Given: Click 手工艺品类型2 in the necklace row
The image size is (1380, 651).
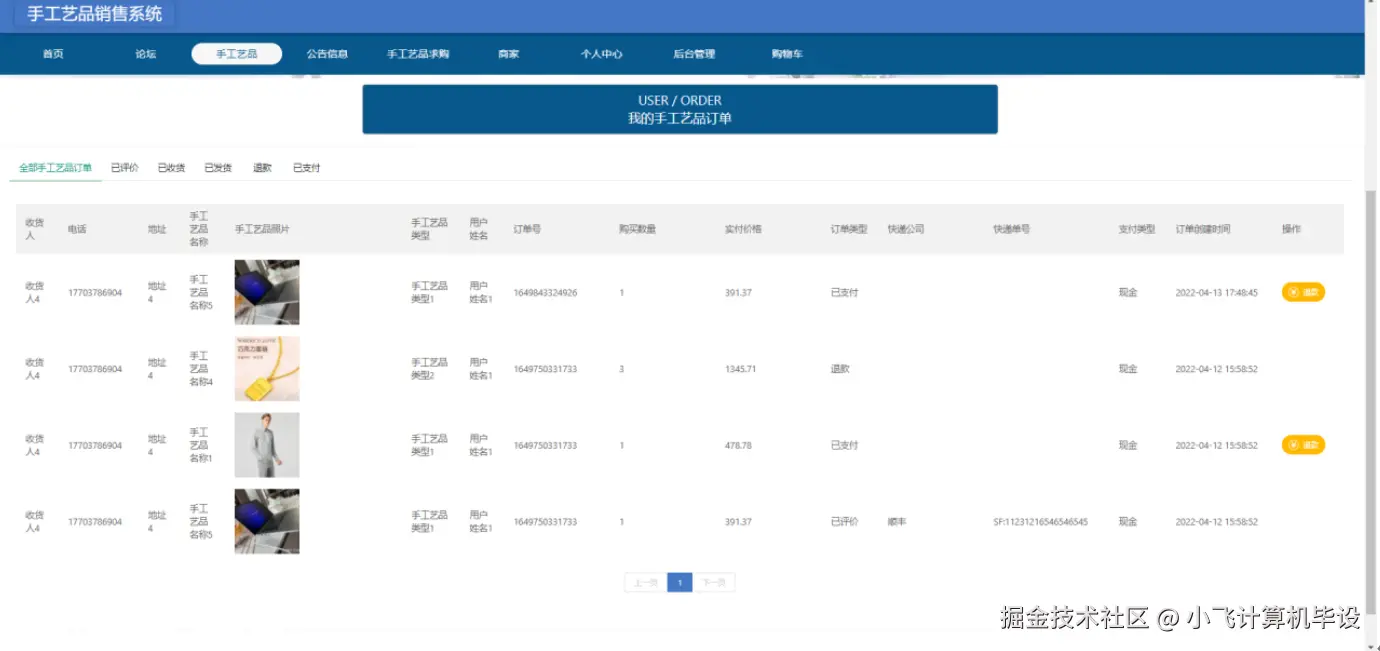Looking at the screenshot, I should pyautogui.click(x=429, y=369).
